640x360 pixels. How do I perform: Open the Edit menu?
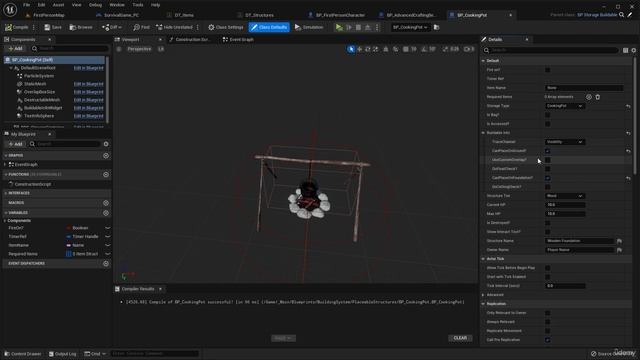(41, 5)
